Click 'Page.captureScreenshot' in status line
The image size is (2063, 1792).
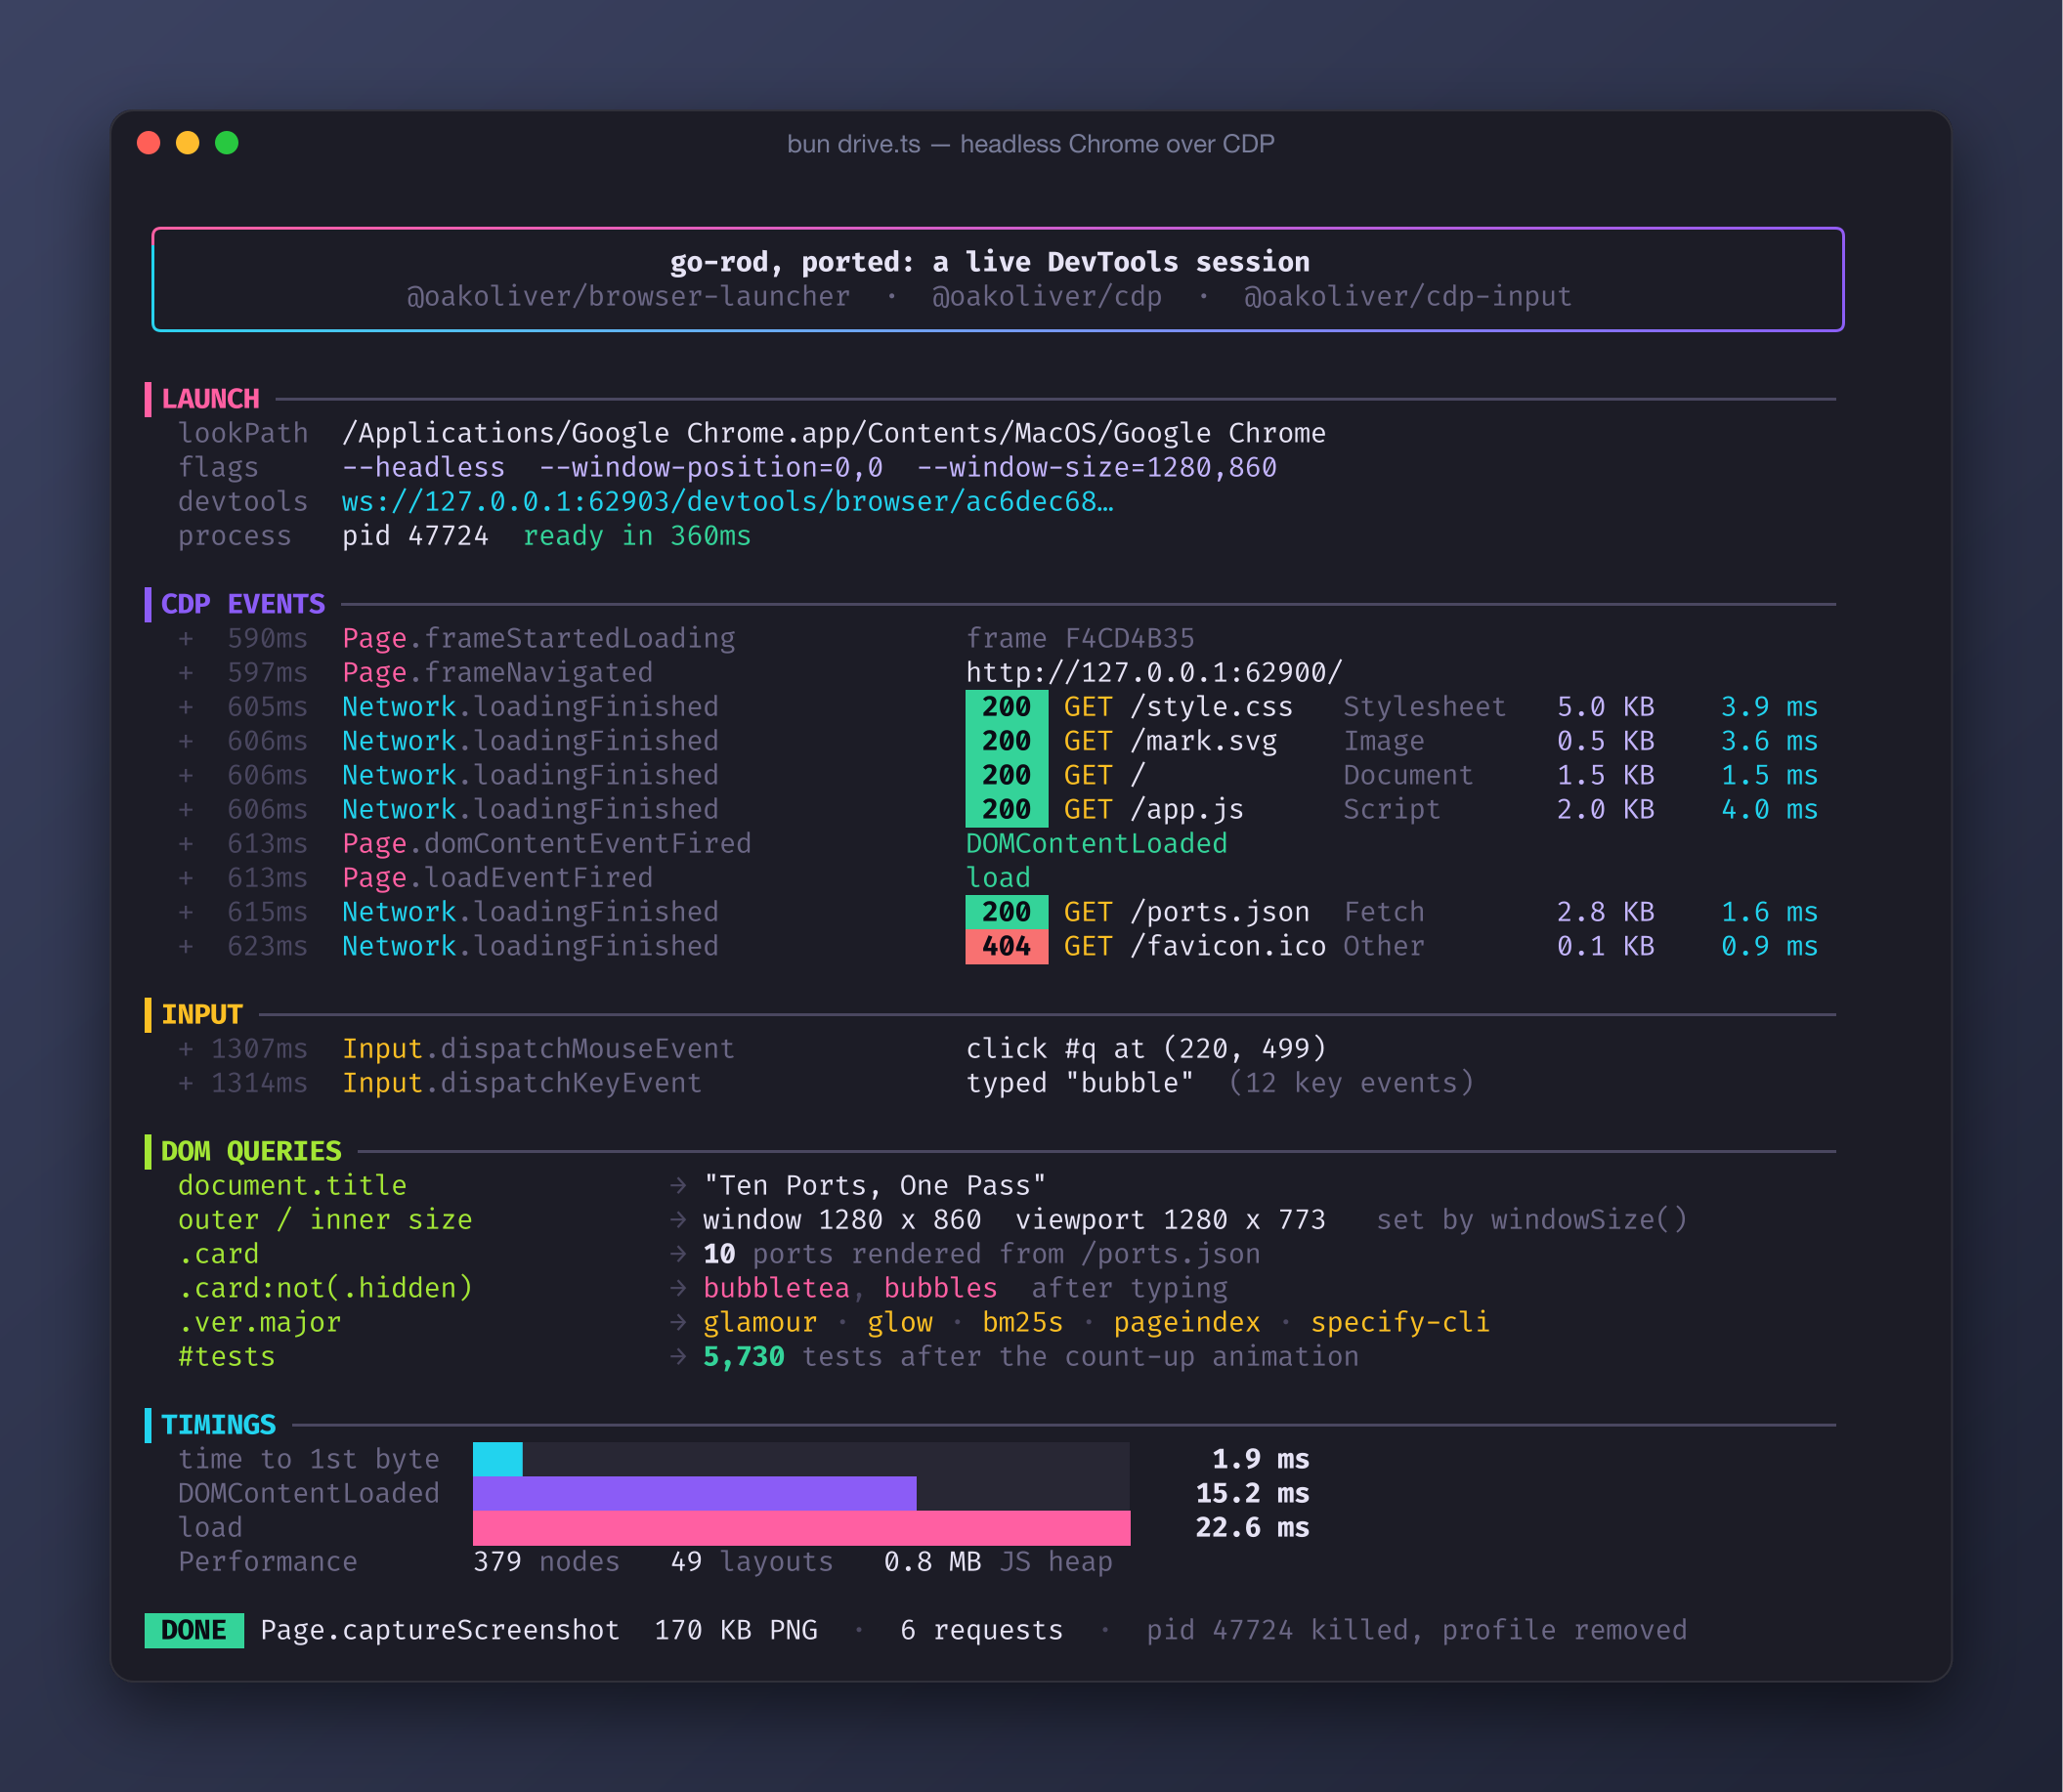pos(439,1630)
